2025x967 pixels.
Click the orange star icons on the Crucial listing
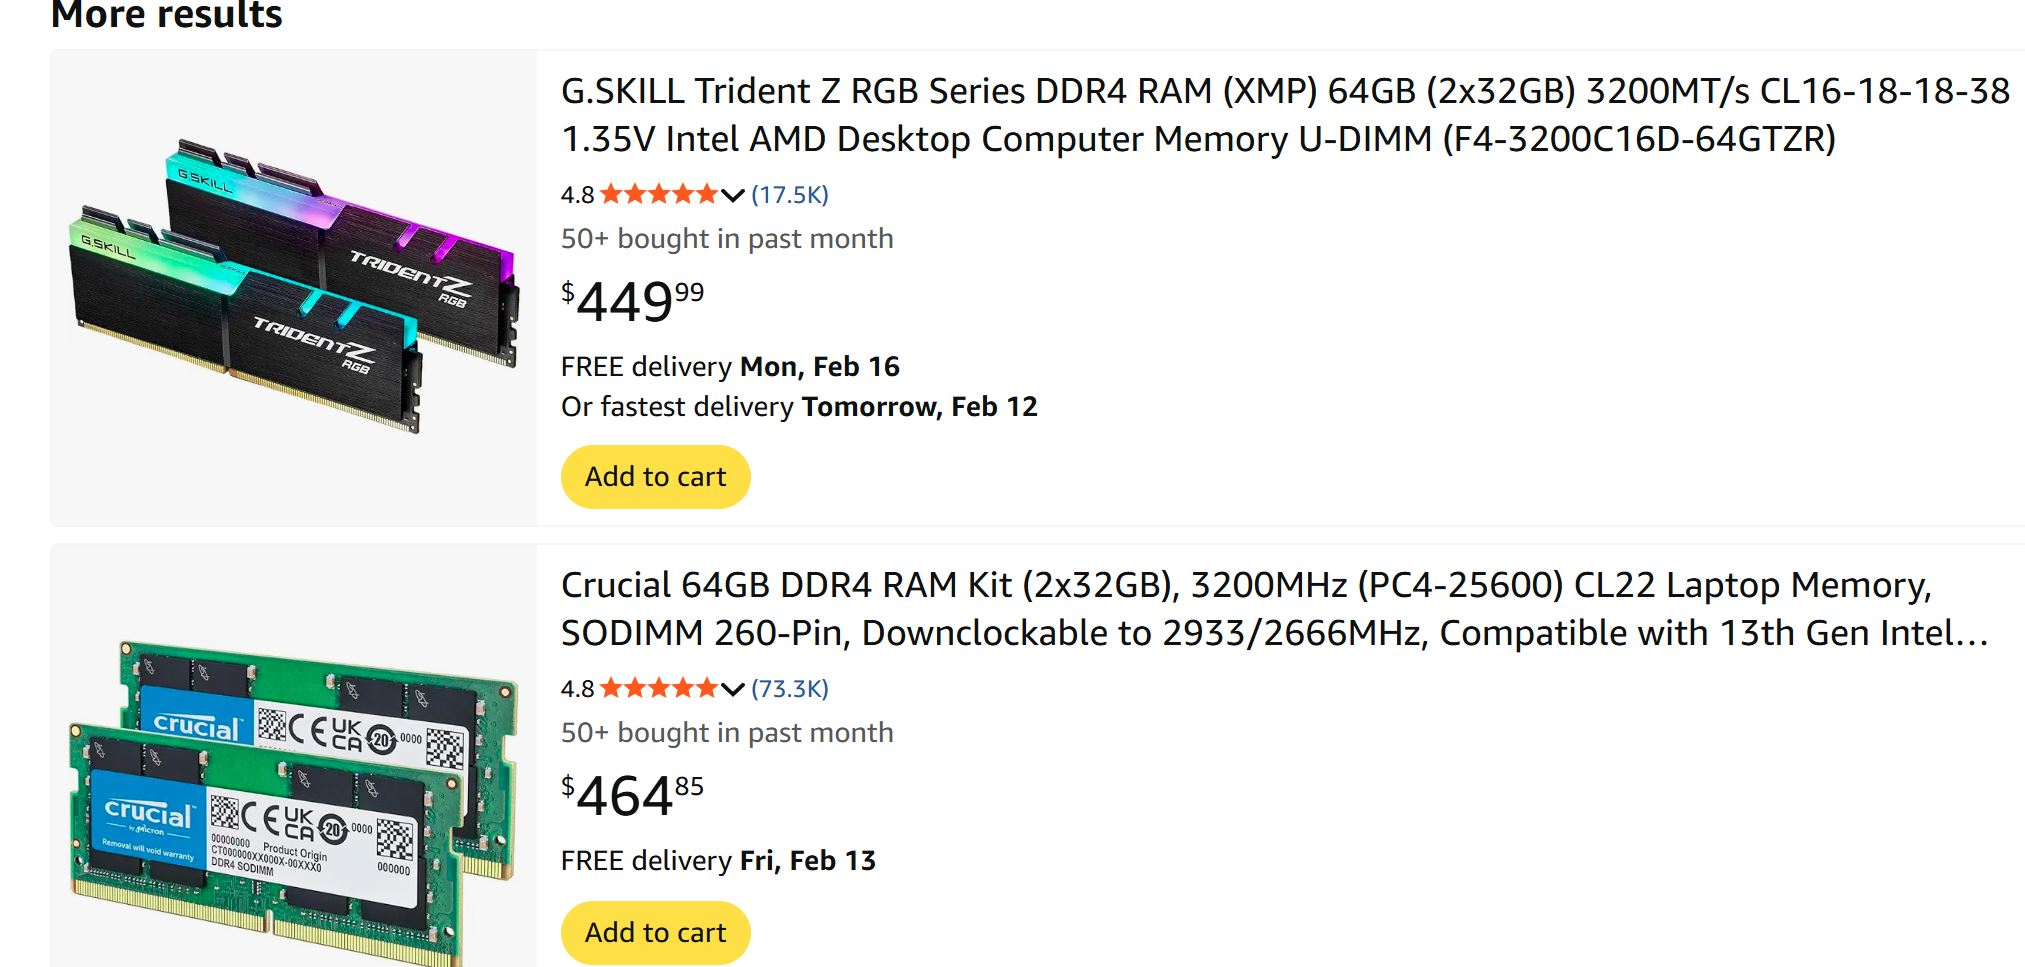[658, 687]
